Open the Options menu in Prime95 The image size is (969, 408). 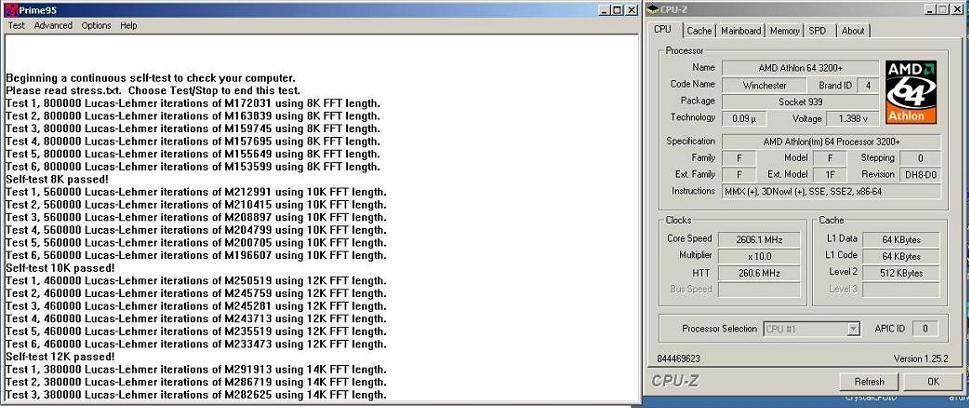click(x=96, y=25)
